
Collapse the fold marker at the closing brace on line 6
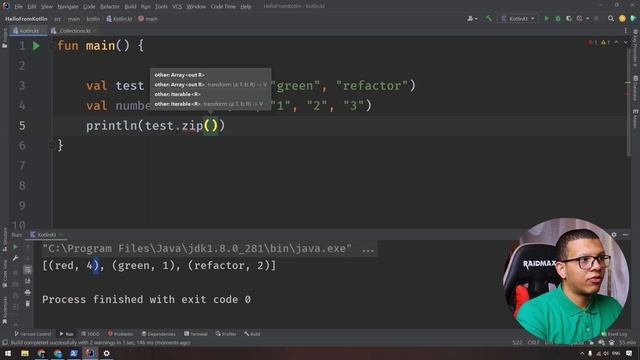[51, 145]
